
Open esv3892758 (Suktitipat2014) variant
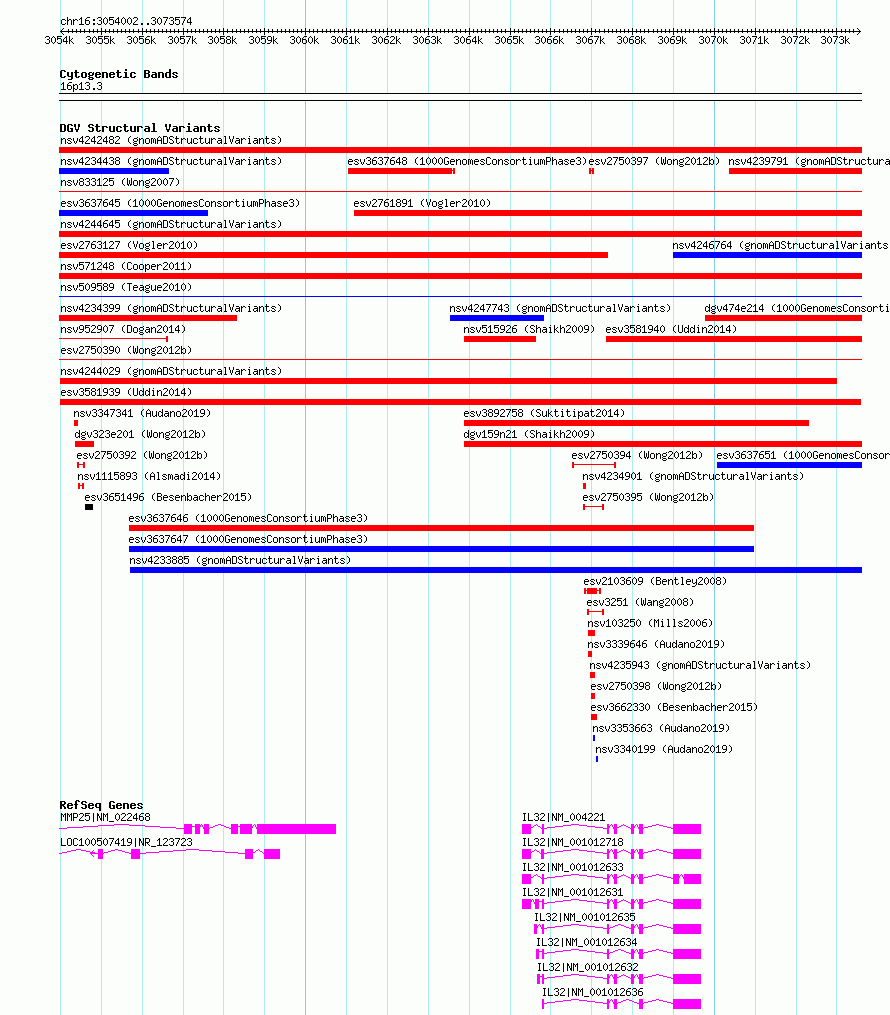(544, 414)
